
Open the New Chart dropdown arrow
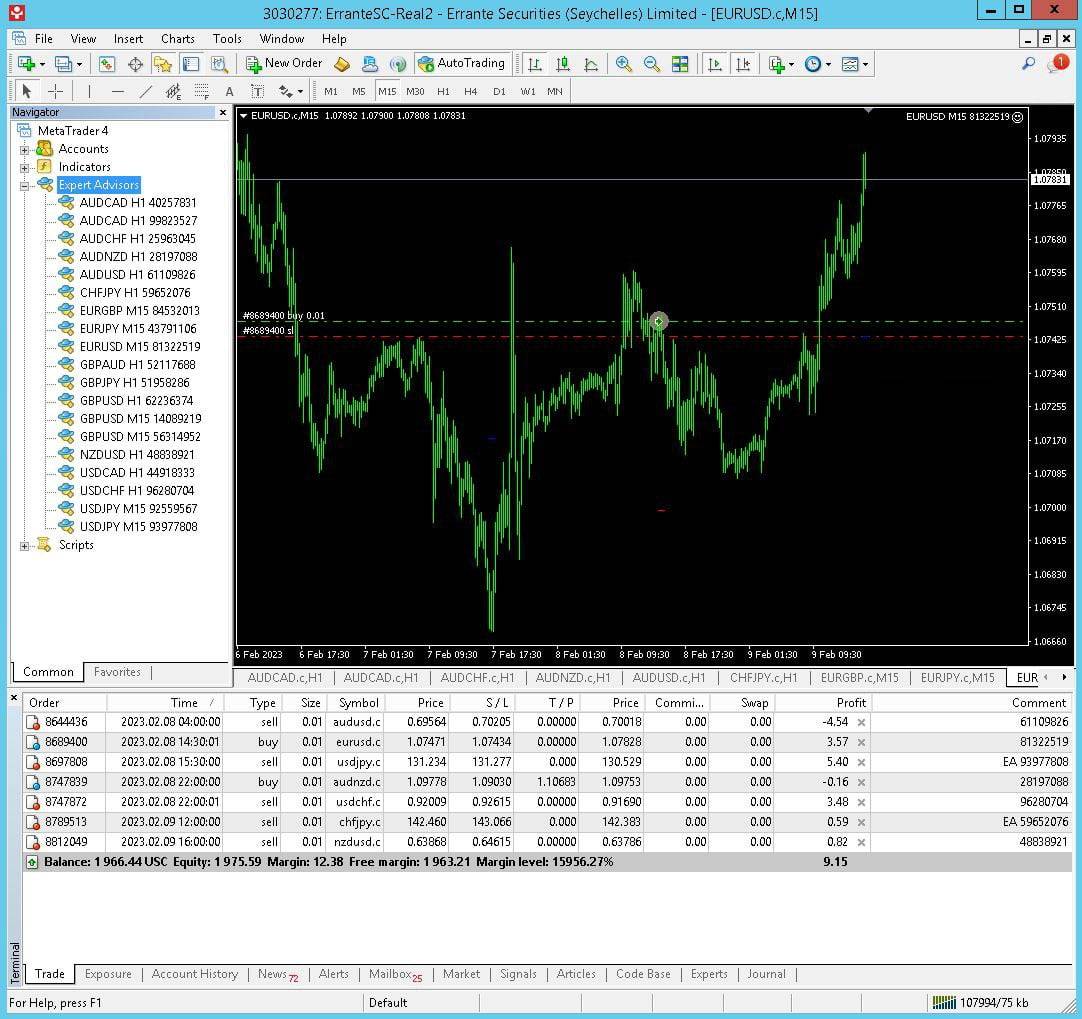[x=43, y=64]
